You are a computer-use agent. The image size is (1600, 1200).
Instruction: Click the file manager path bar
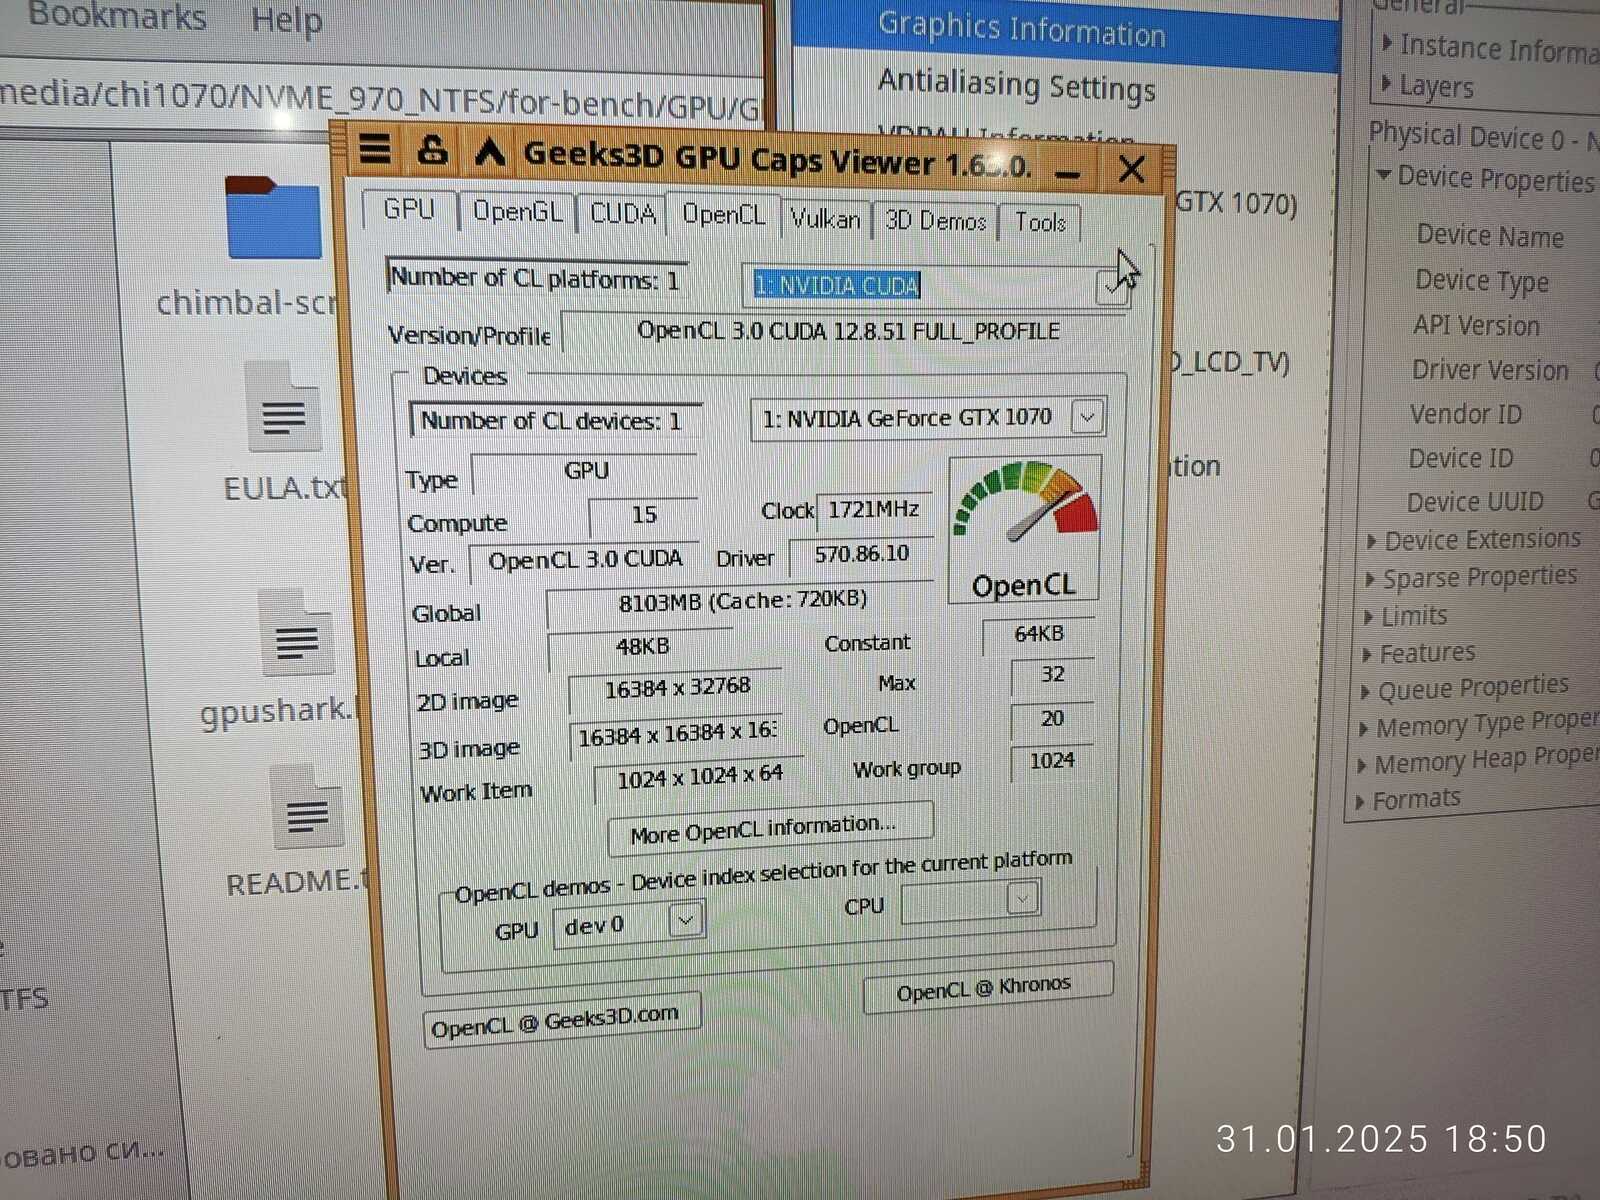click(382, 99)
